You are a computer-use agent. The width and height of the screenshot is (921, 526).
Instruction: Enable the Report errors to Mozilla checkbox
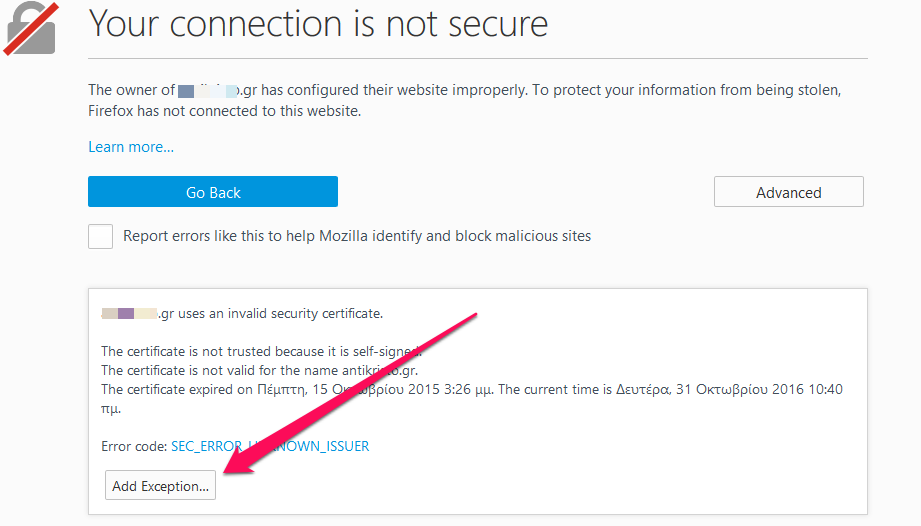point(100,236)
